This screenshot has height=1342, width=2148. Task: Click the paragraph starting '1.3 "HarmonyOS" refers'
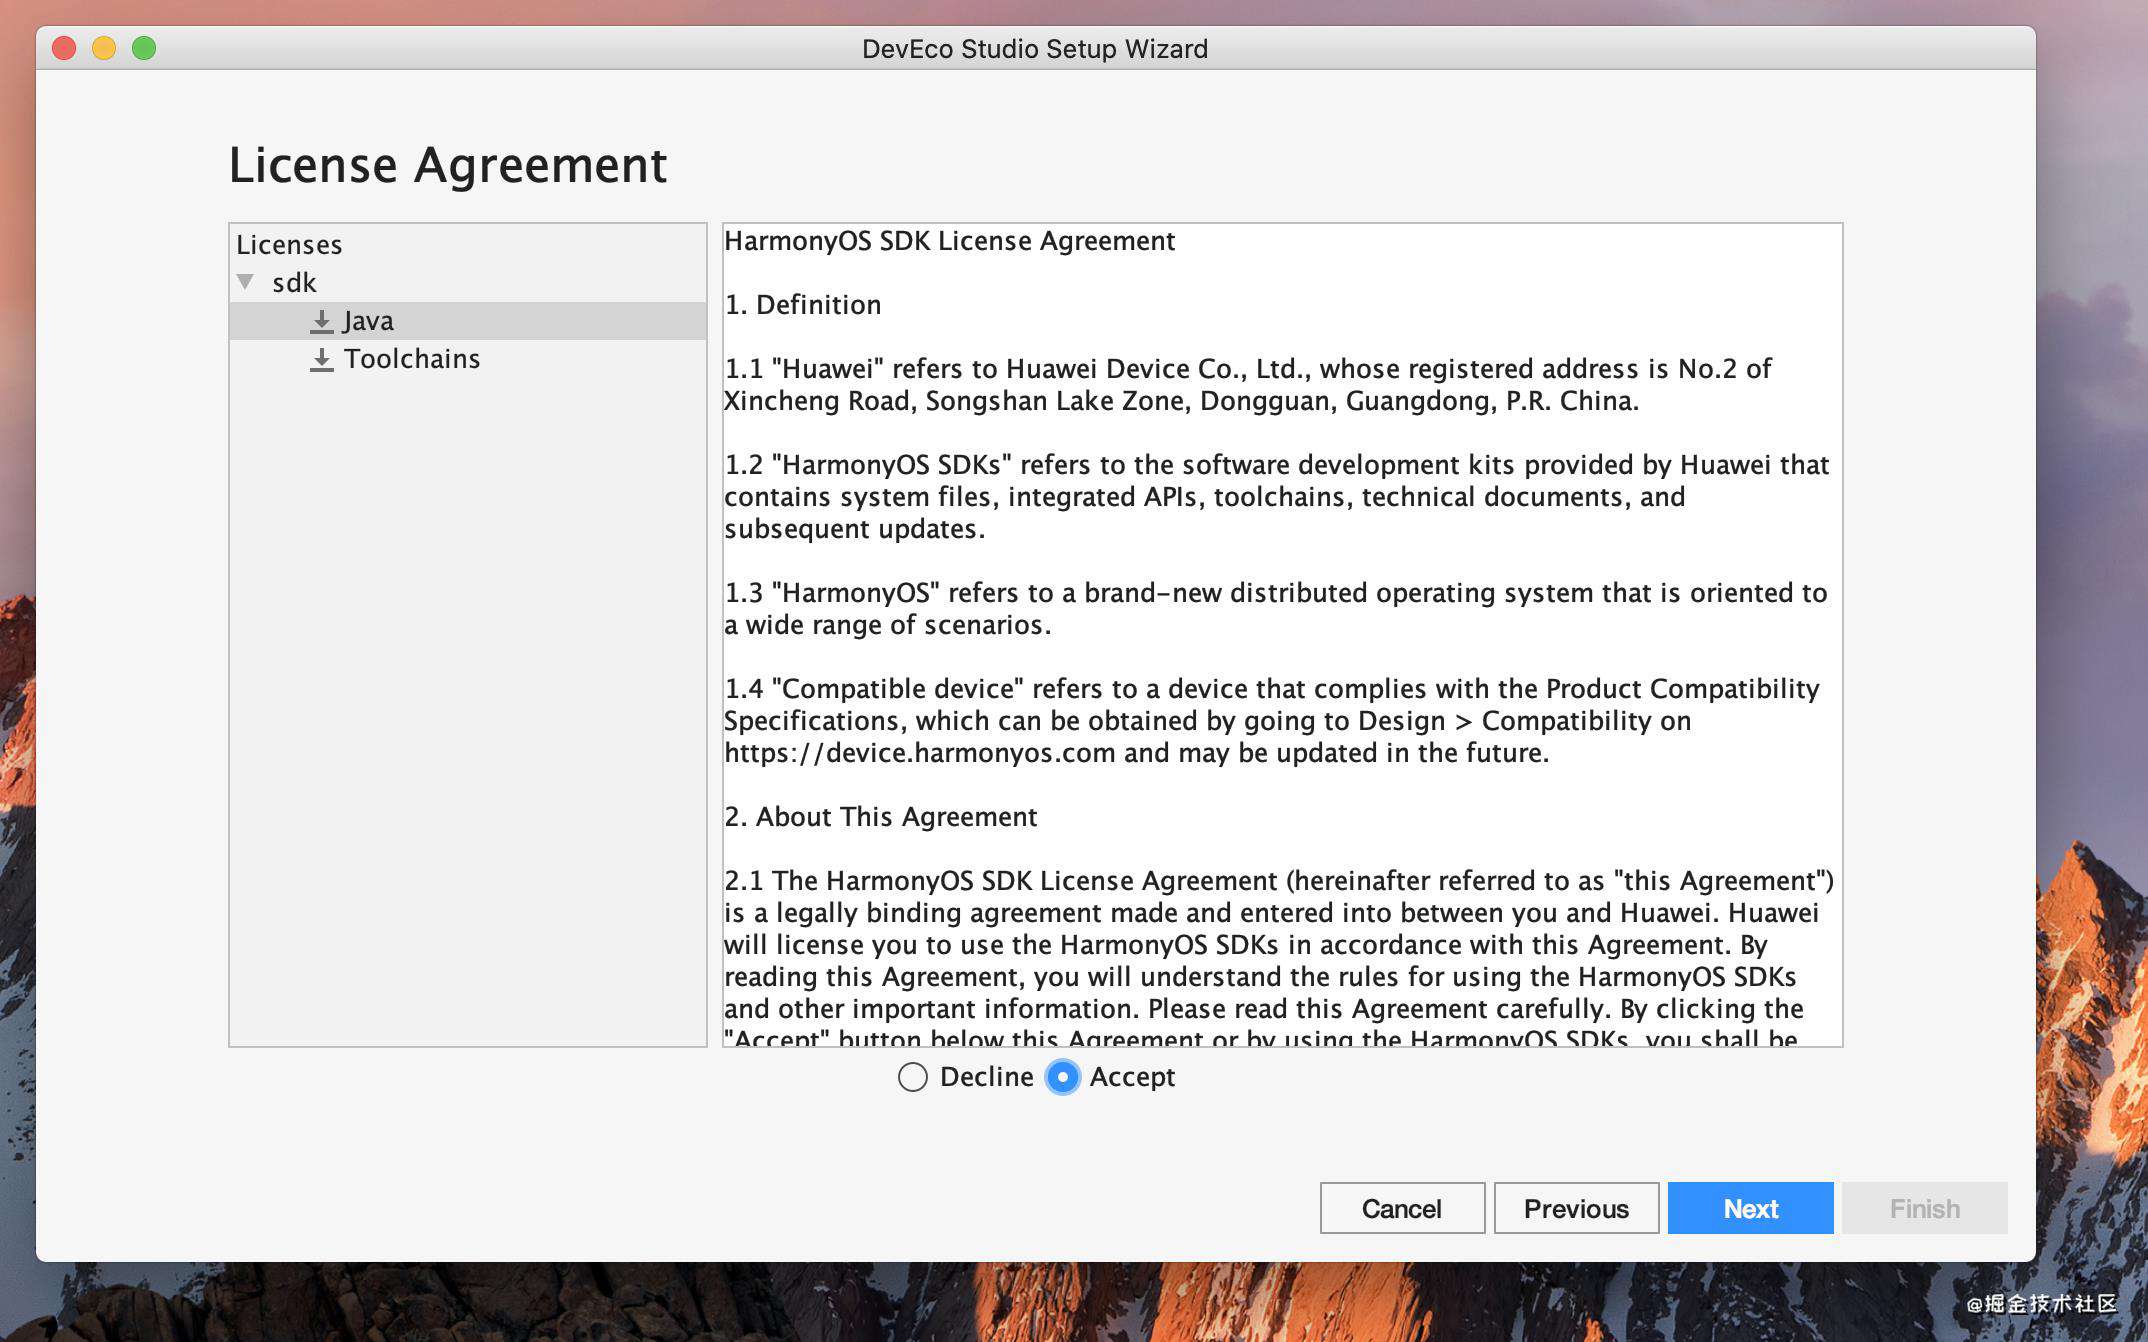pos(1276,609)
